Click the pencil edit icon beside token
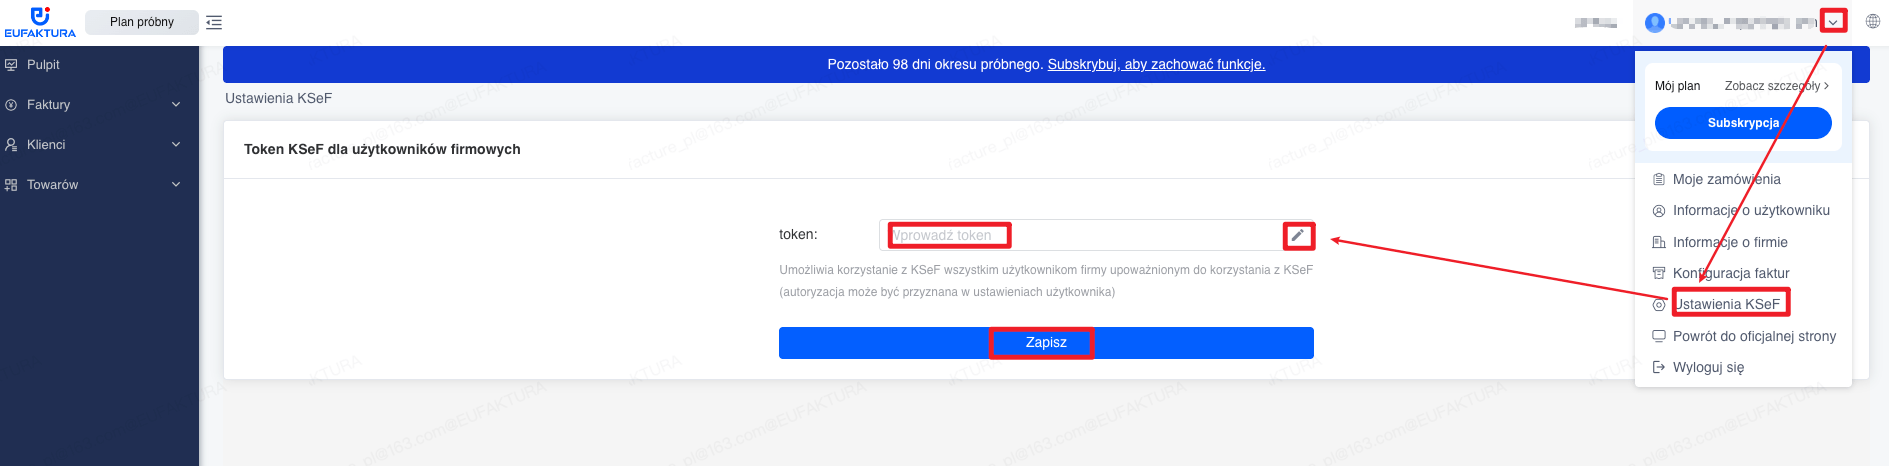The image size is (1889, 466). tap(1298, 235)
